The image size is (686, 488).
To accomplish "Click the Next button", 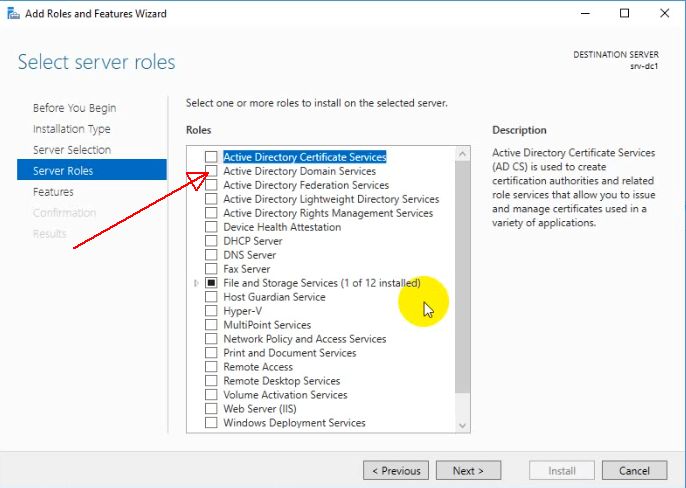I will (469, 470).
